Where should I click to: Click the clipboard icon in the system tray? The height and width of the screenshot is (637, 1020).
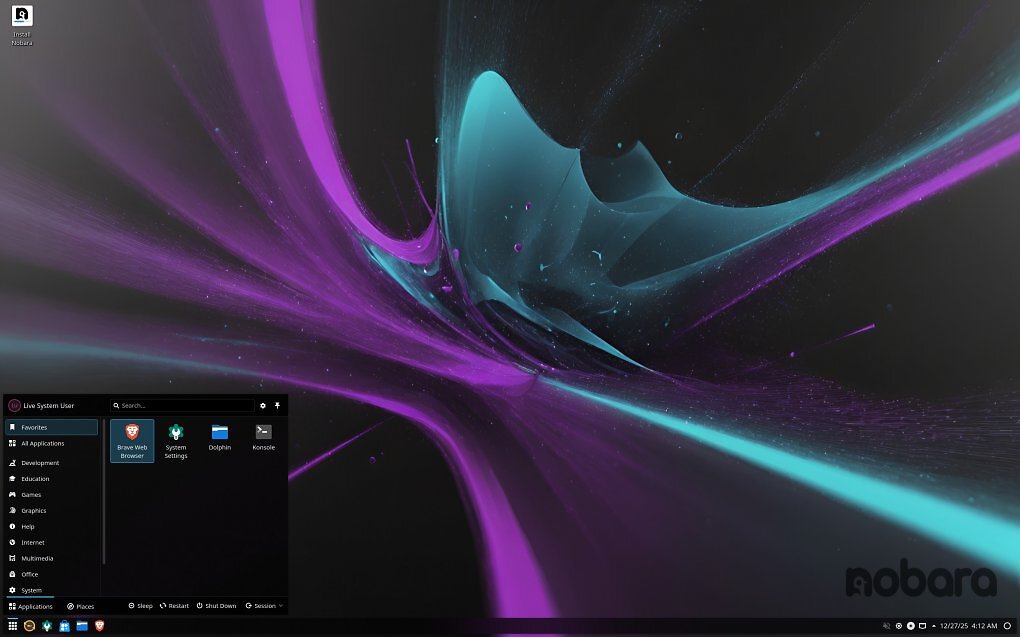pos(923,625)
